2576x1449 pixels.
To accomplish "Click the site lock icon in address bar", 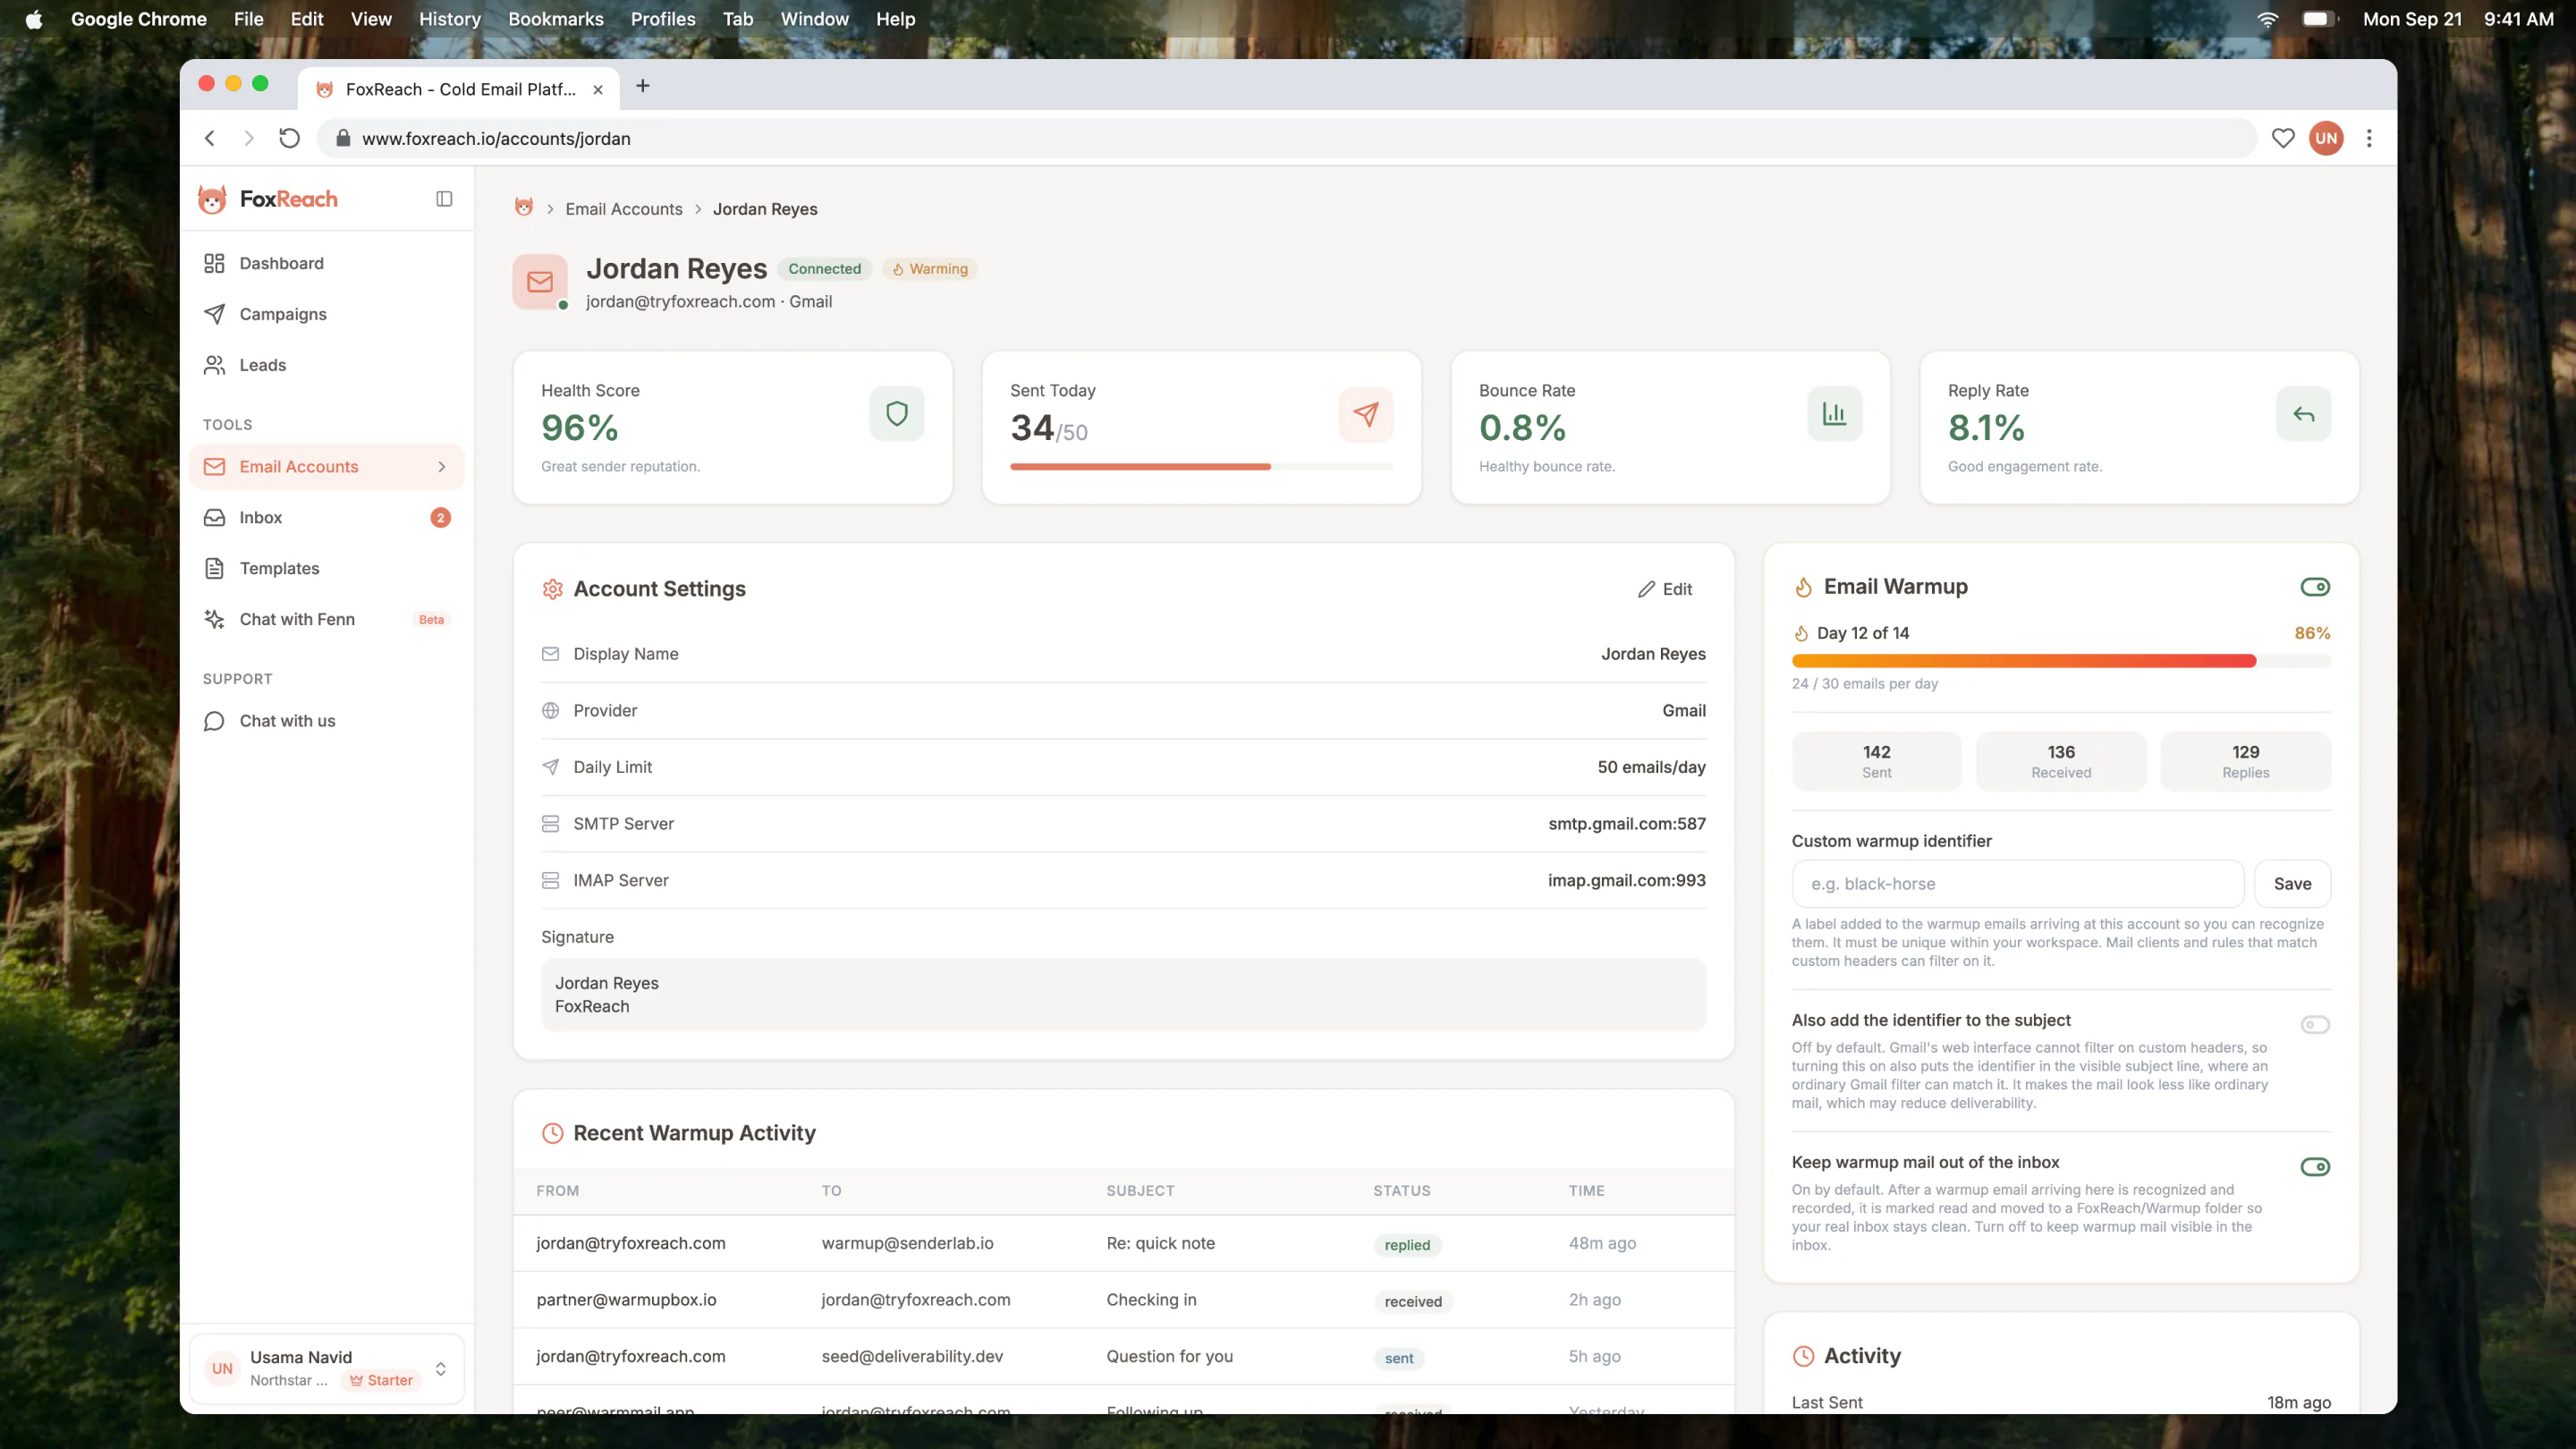I will (x=343, y=138).
